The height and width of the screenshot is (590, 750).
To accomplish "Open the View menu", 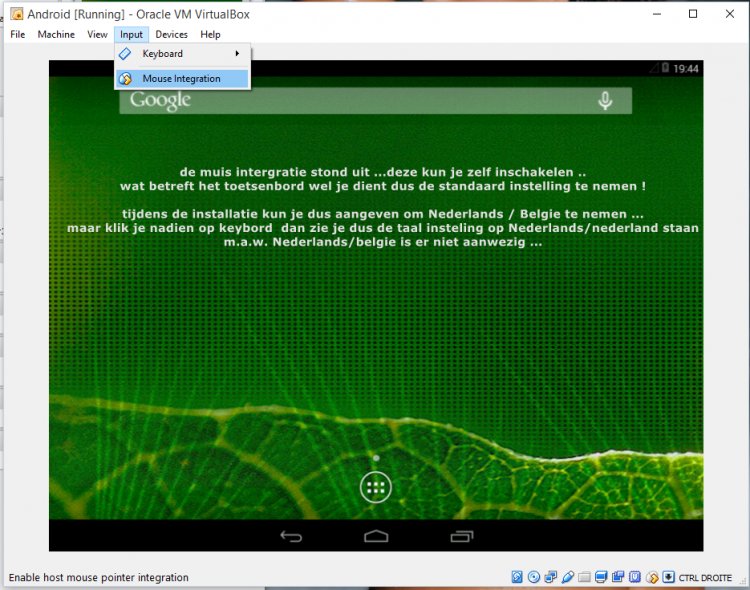I will coord(97,34).
